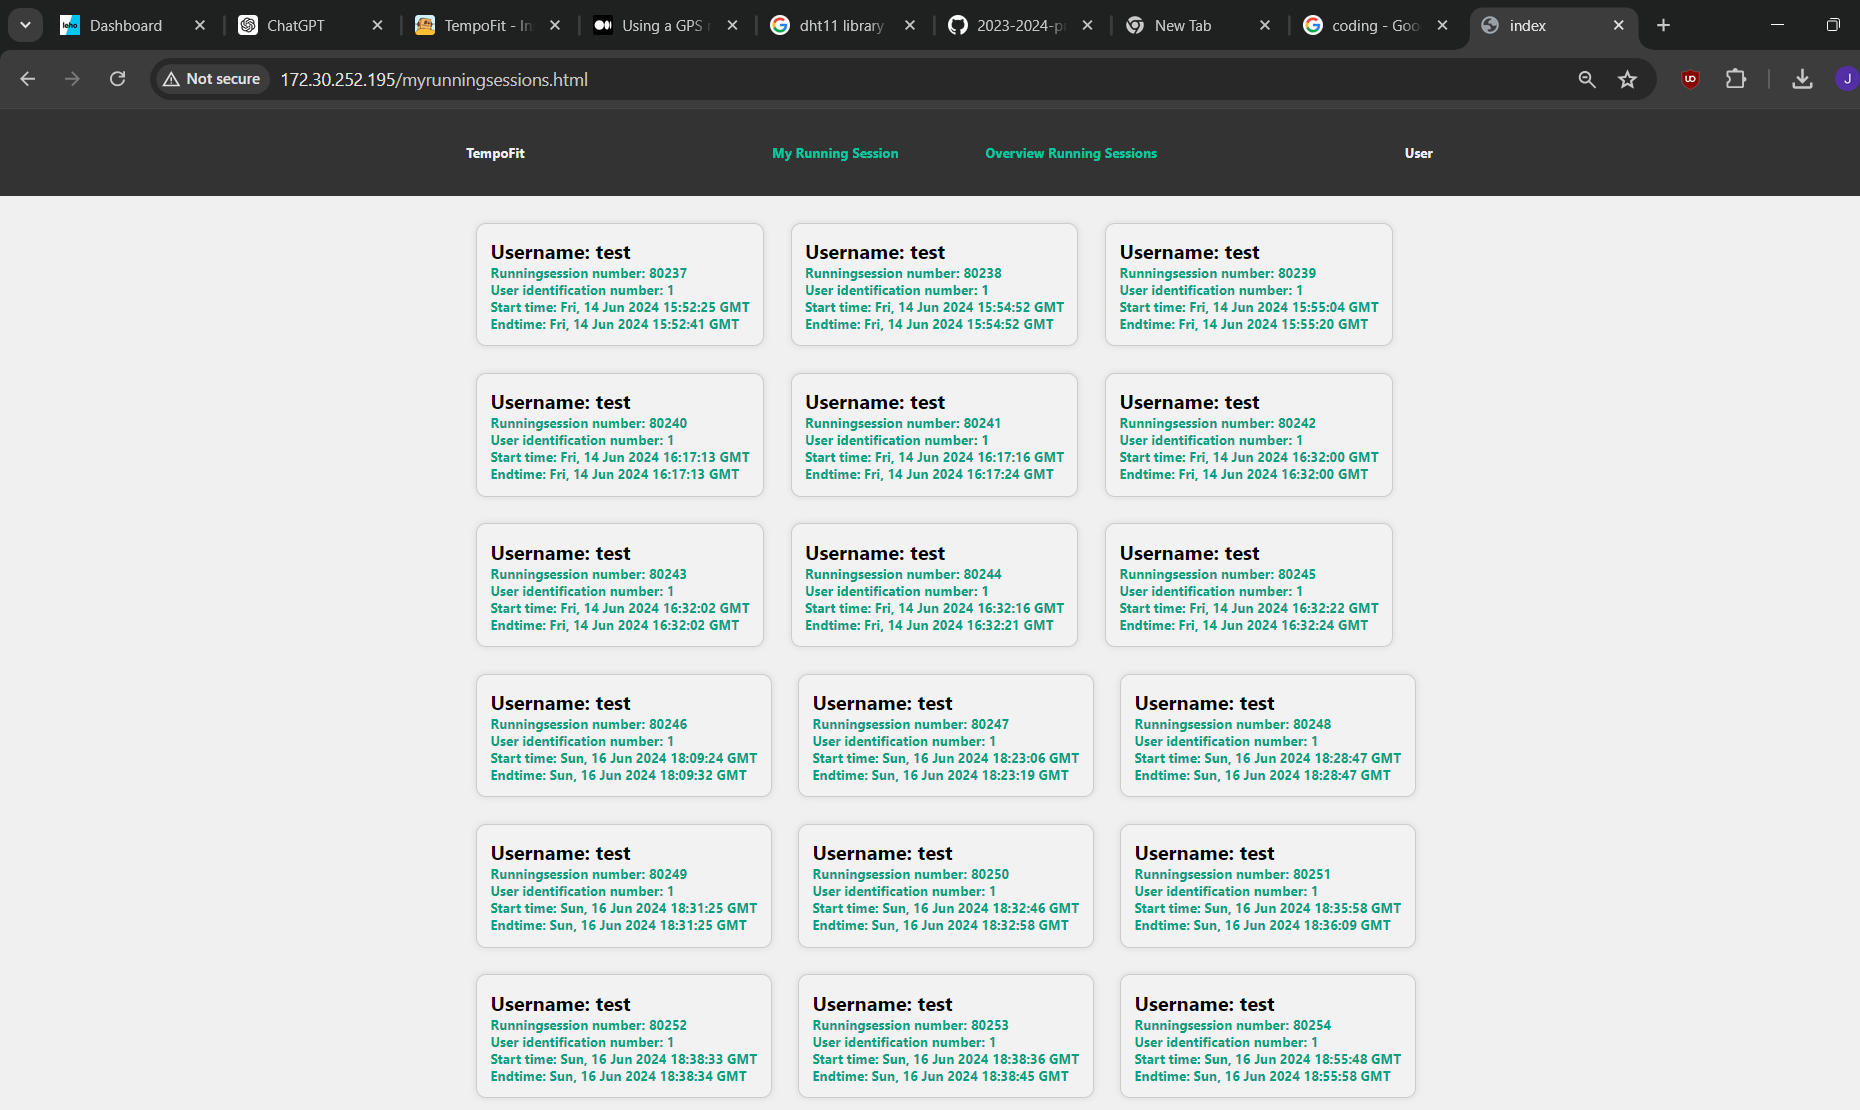Close the Using a GPS tab
This screenshot has height=1110, width=1860.
732,25
